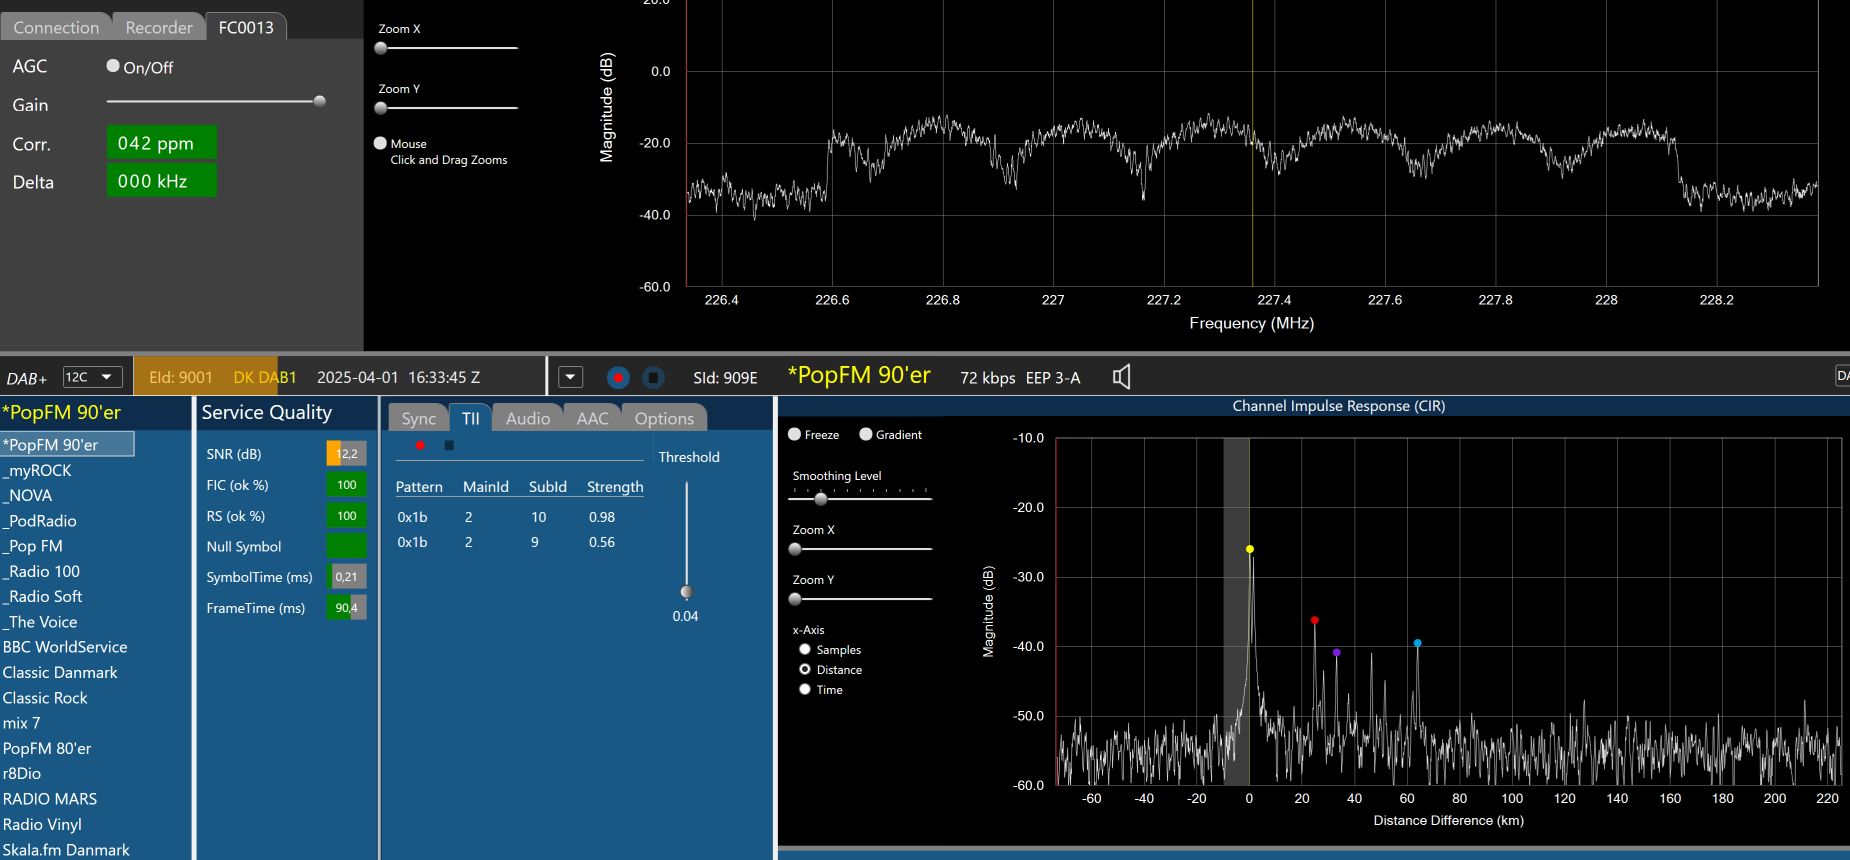Click the blue round record button

click(618, 377)
